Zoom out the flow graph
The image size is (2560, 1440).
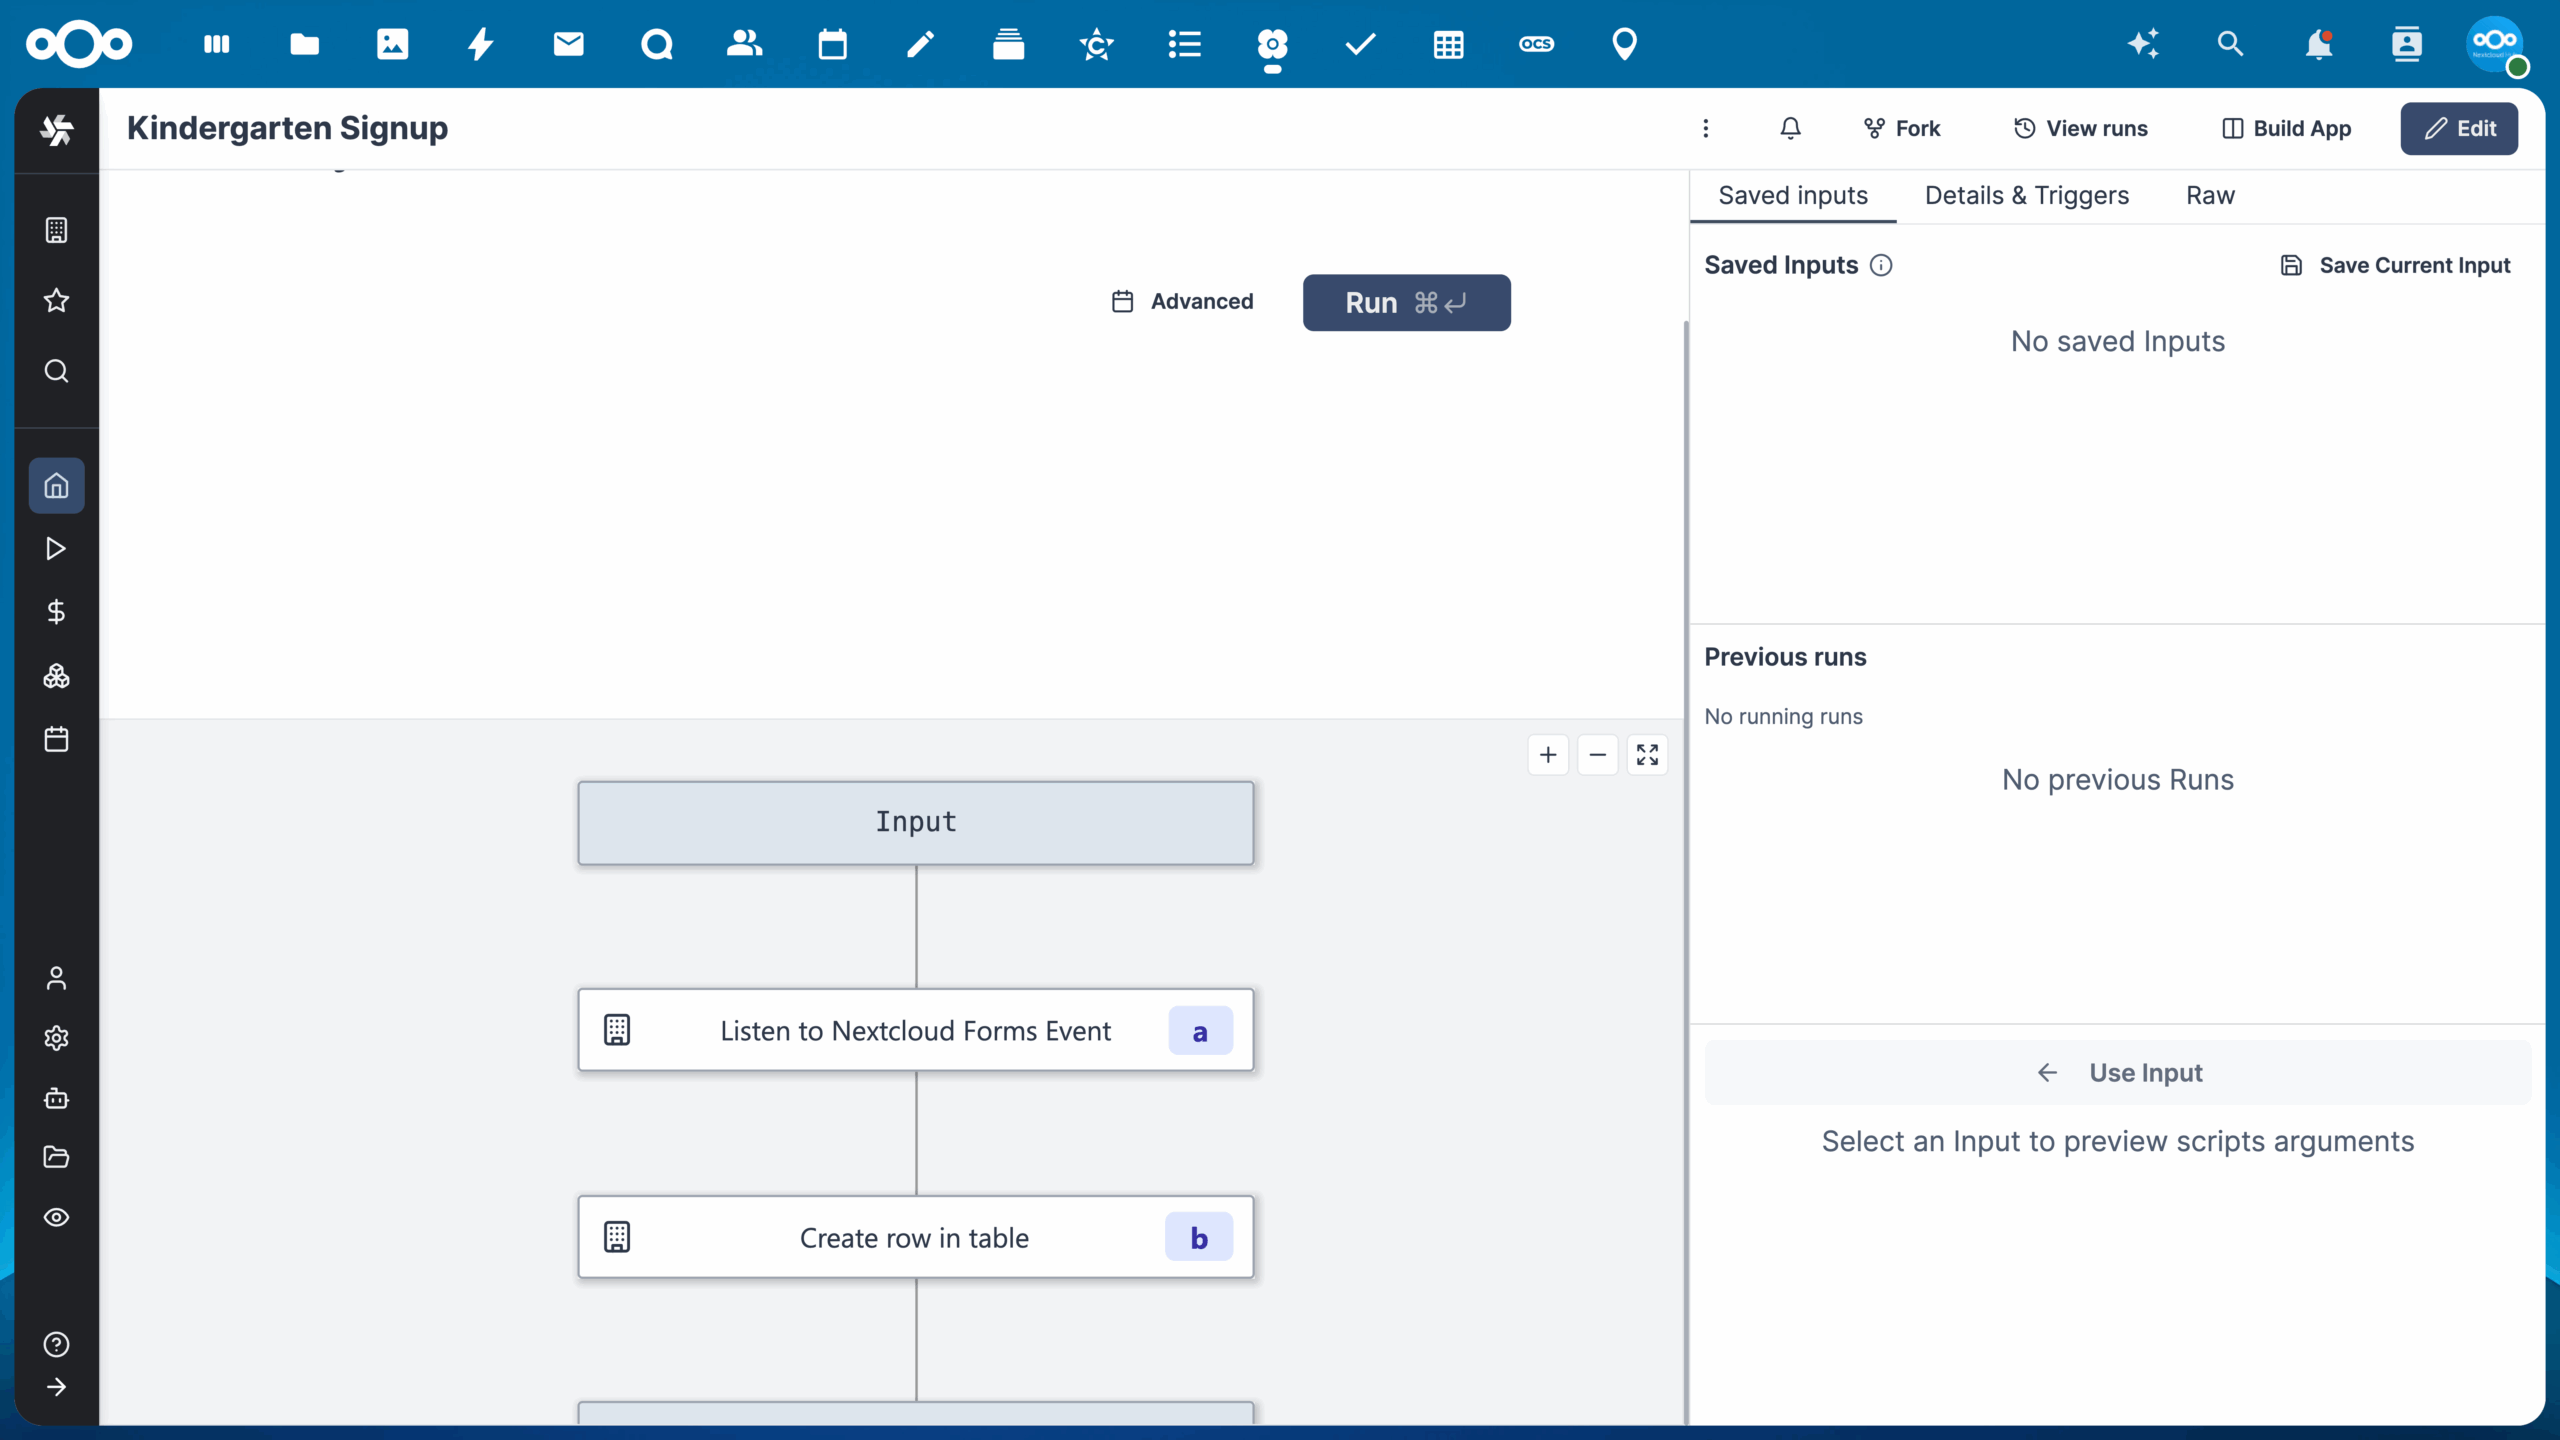pyautogui.click(x=1598, y=755)
